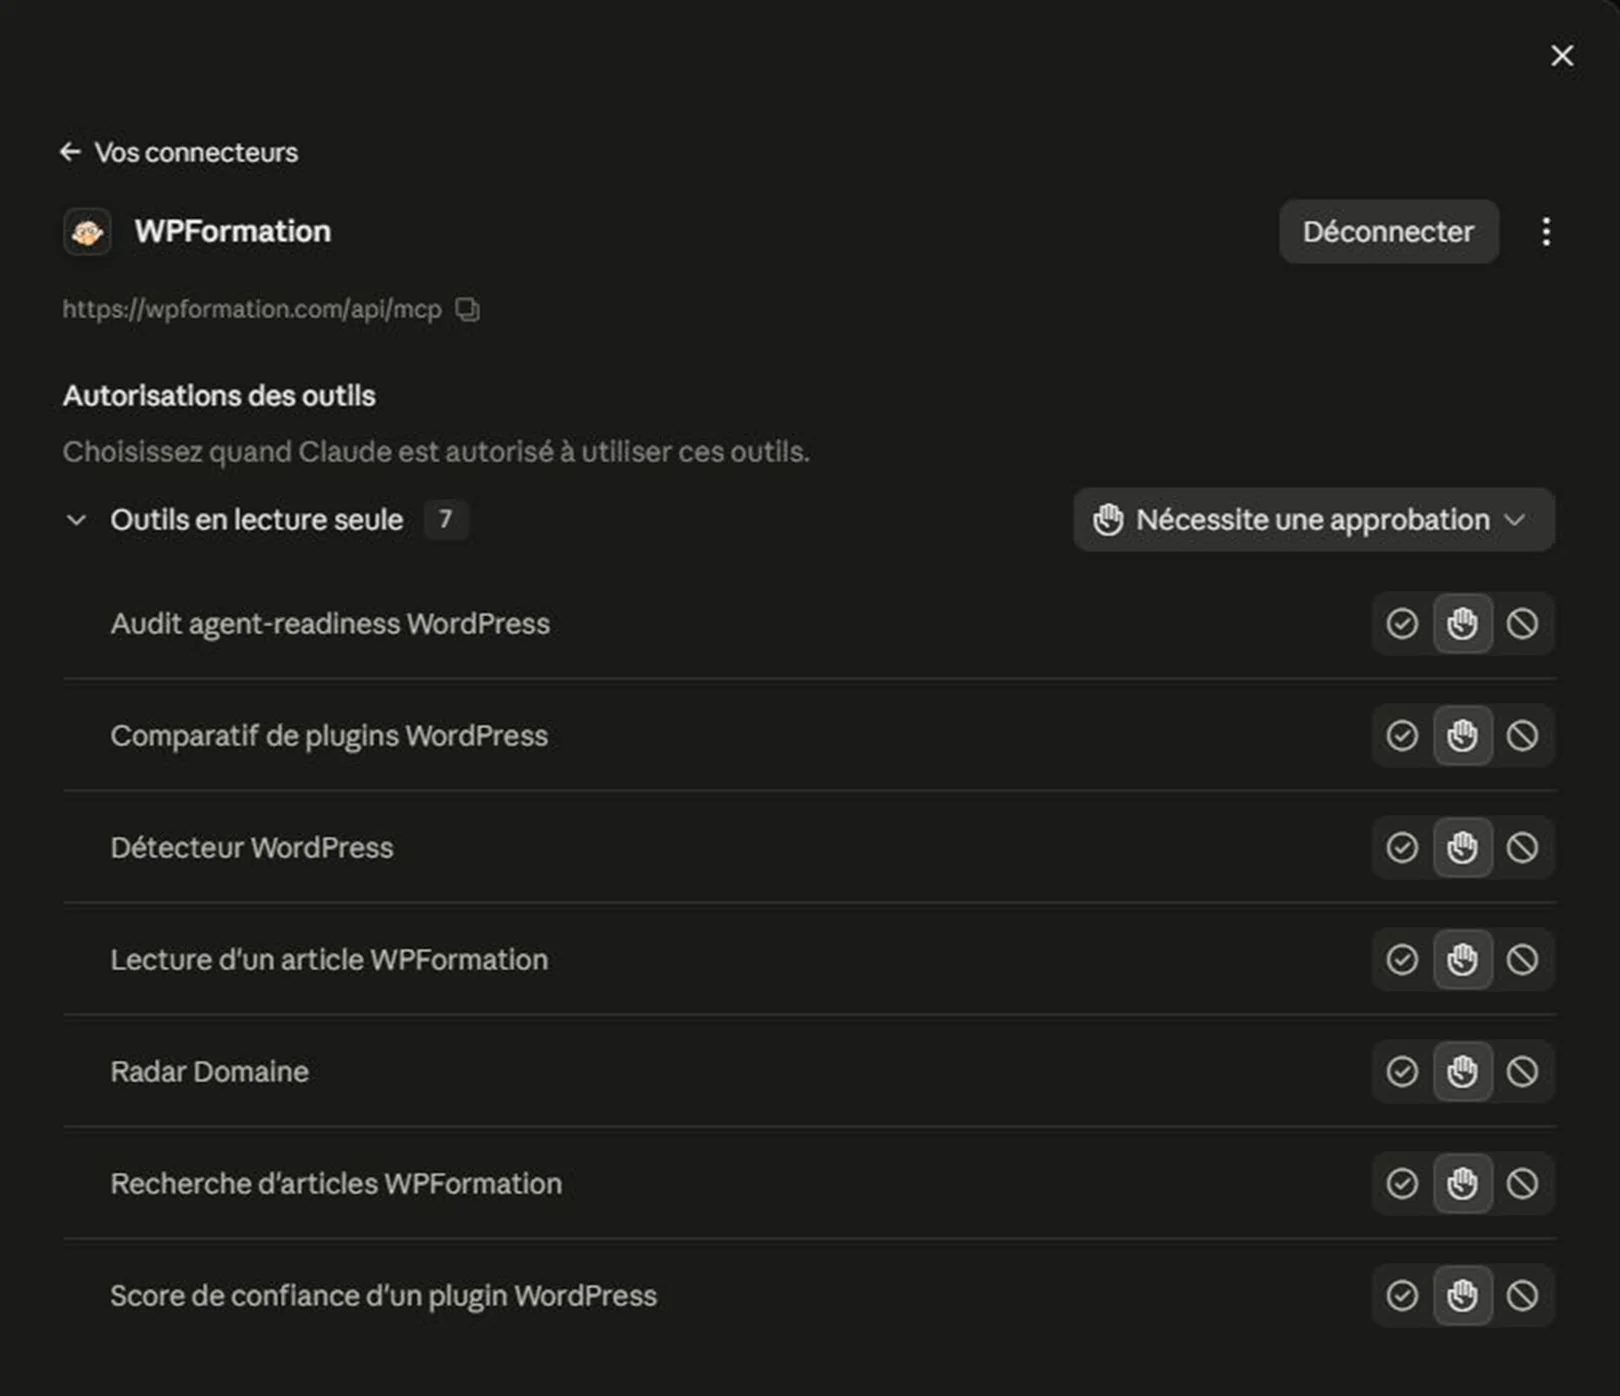Always allow Lecture d'un article WPFormation
Image resolution: width=1620 pixels, height=1396 pixels.
[1402, 960]
